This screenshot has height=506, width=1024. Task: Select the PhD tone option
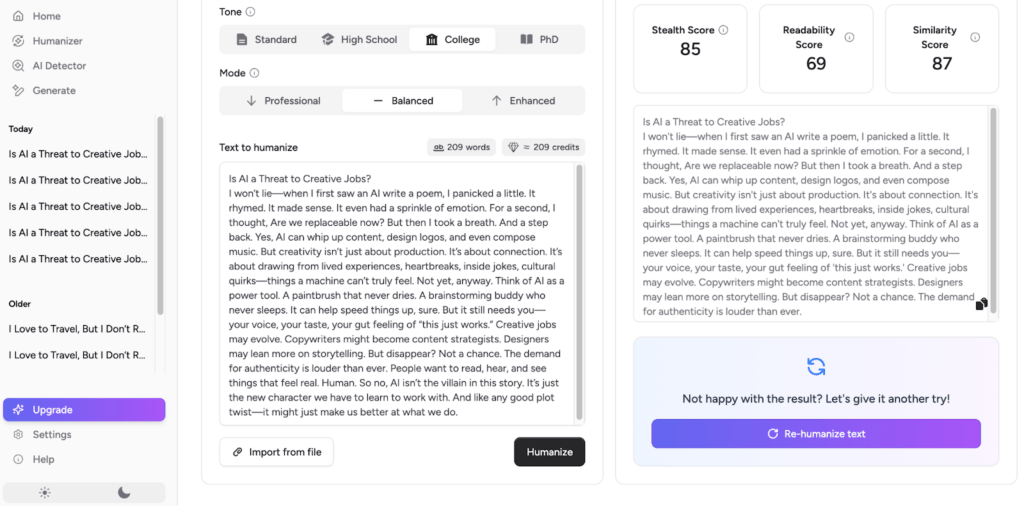click(x=540, y=40)
